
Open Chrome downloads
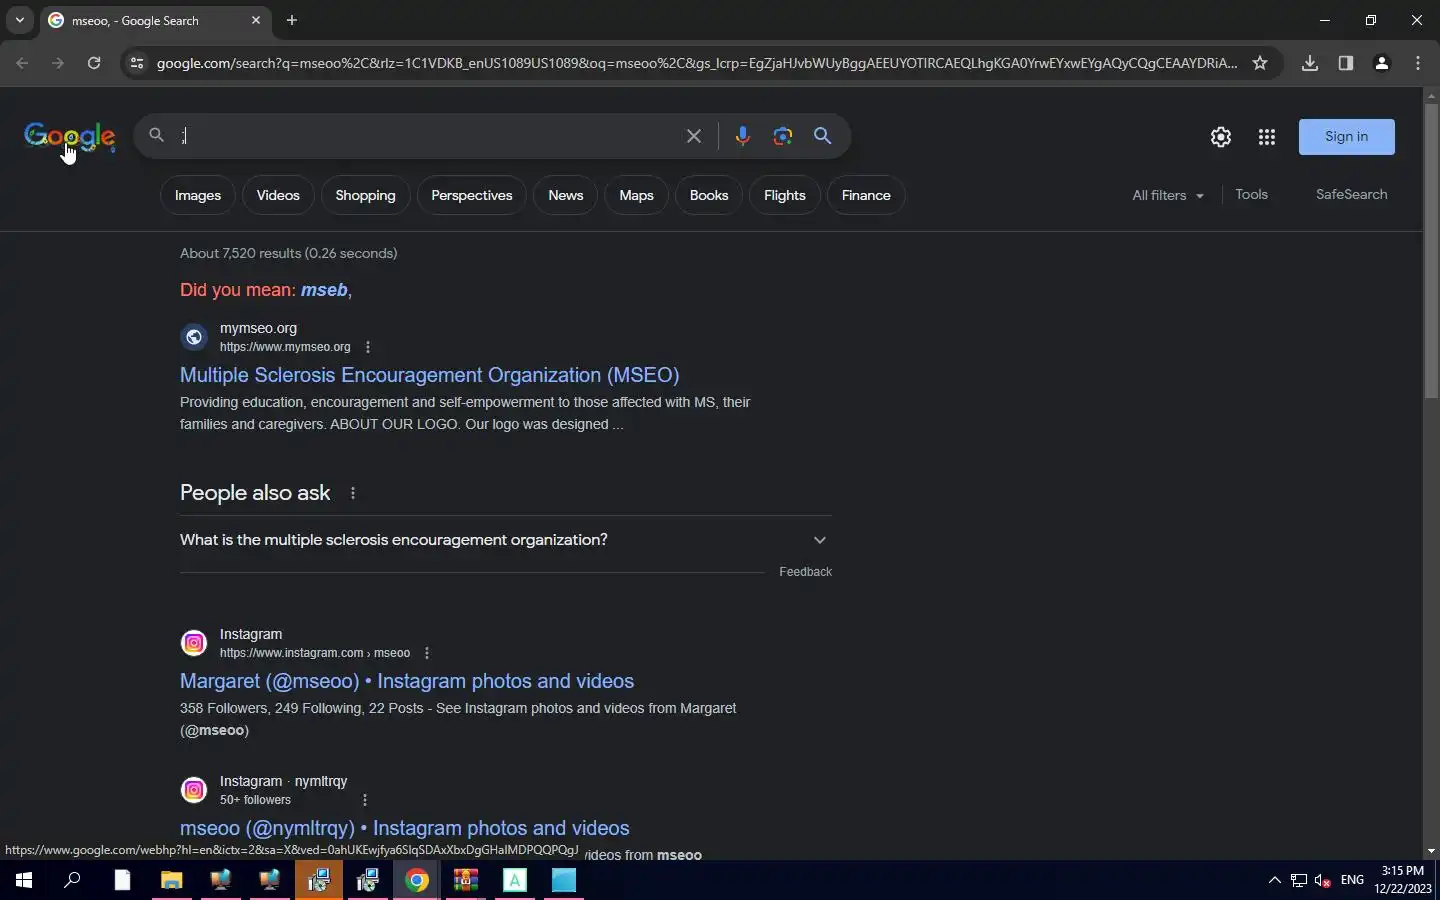point(1310,63)
